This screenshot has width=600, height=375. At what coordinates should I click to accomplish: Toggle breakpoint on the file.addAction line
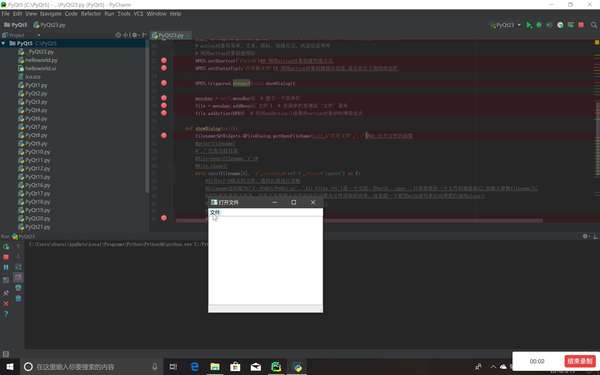click(x=164, y=113)
